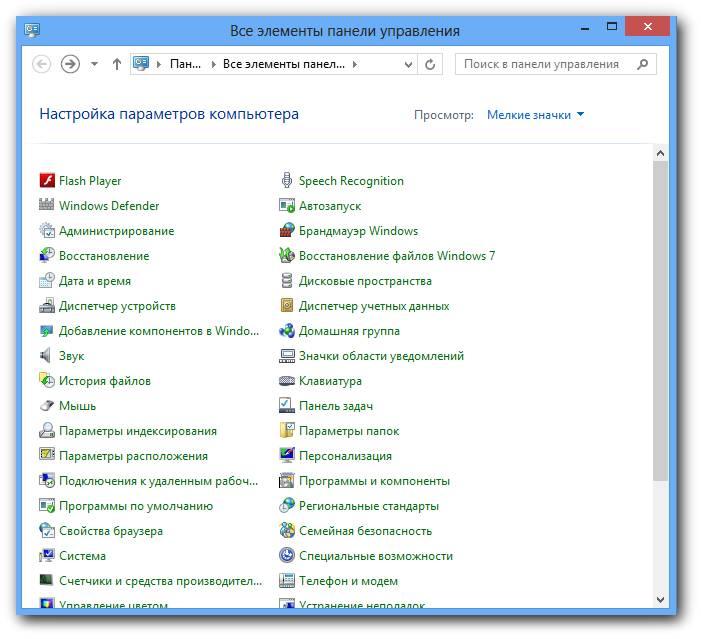This screenshot has width=701, height=639.
Task: Open Подключения к удаленным рабочим столам link
Action: point(158,481)
